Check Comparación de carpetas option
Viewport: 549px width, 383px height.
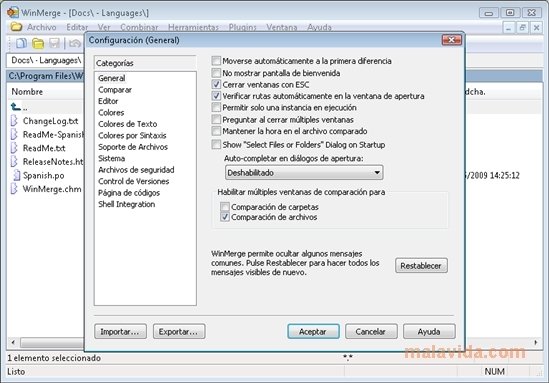(x=225, y=207)
